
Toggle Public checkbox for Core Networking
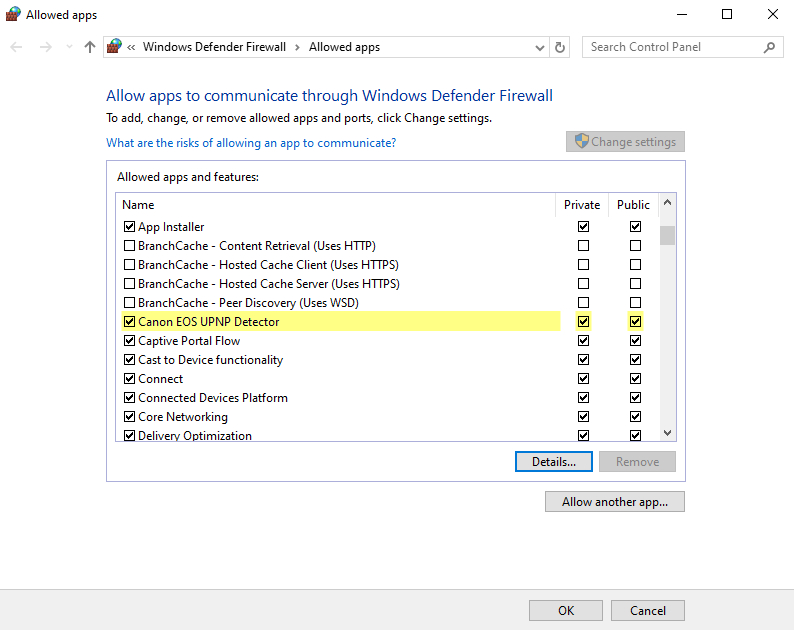(x=635, y=417)
